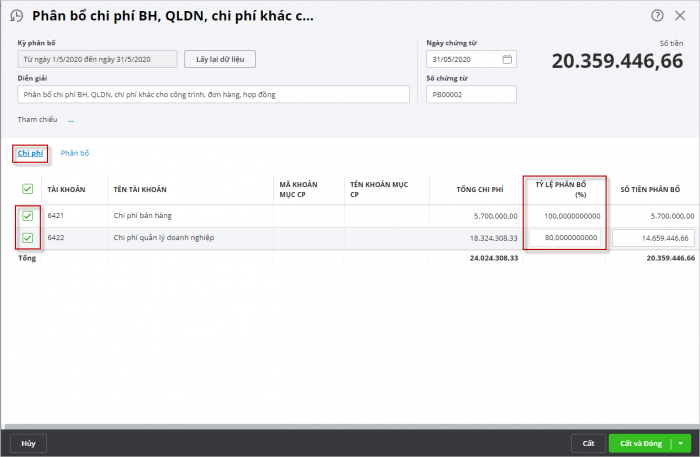Viewport: 700px width, 457px height.
Task: Uncheck the row for account 6422
Action: pos(27,237)
